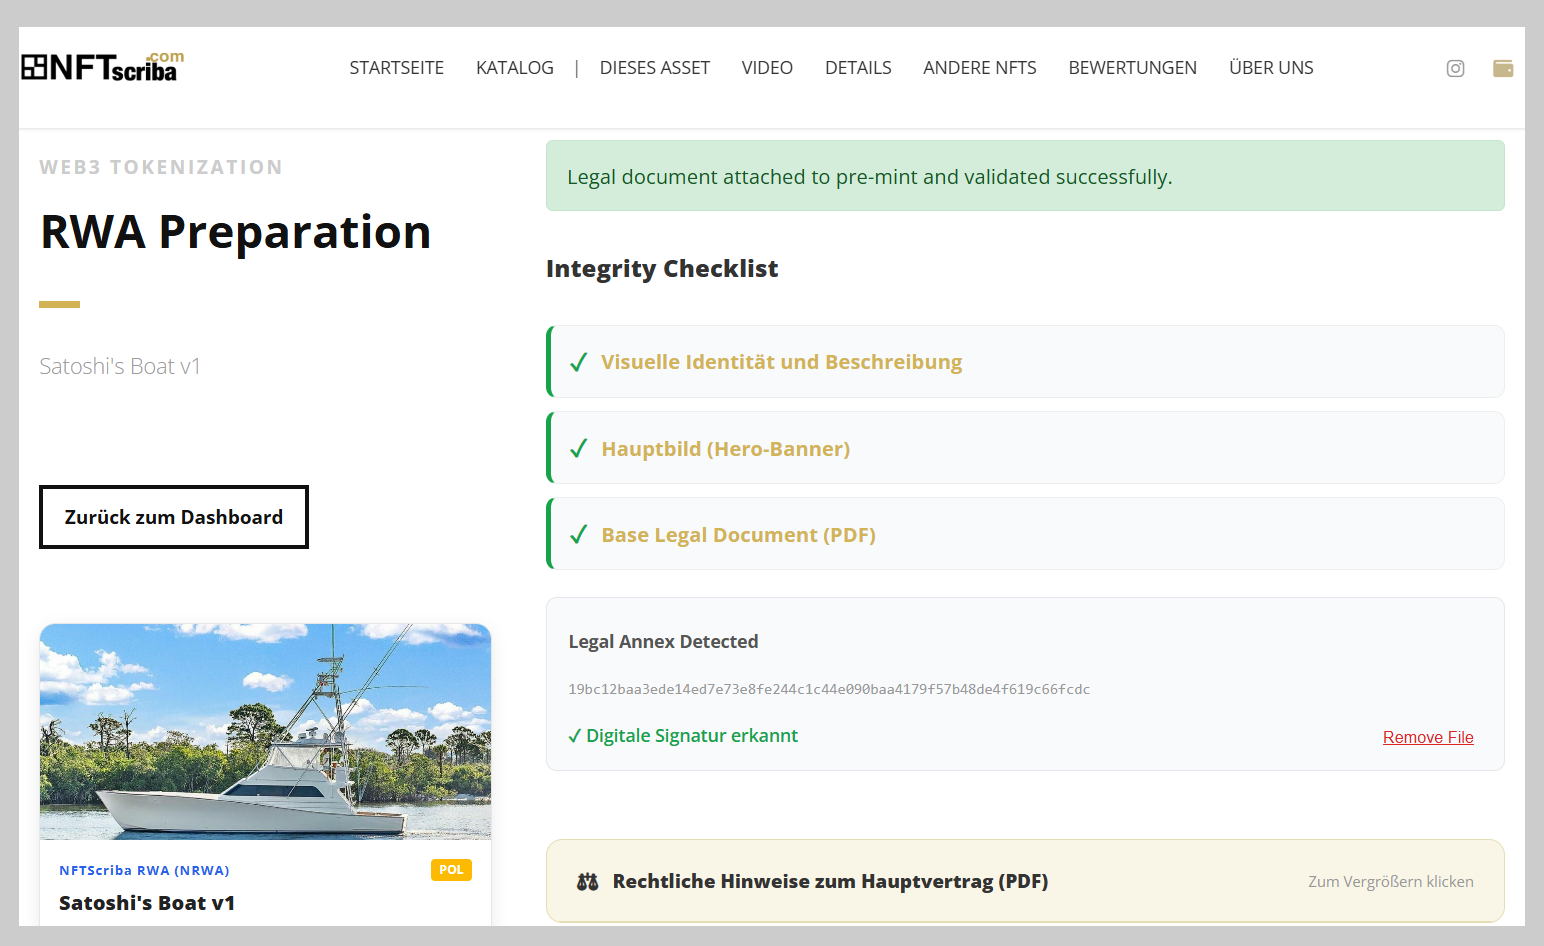
Task: Click the Integrity Checklist heading
Action: (x=662, y=269)
